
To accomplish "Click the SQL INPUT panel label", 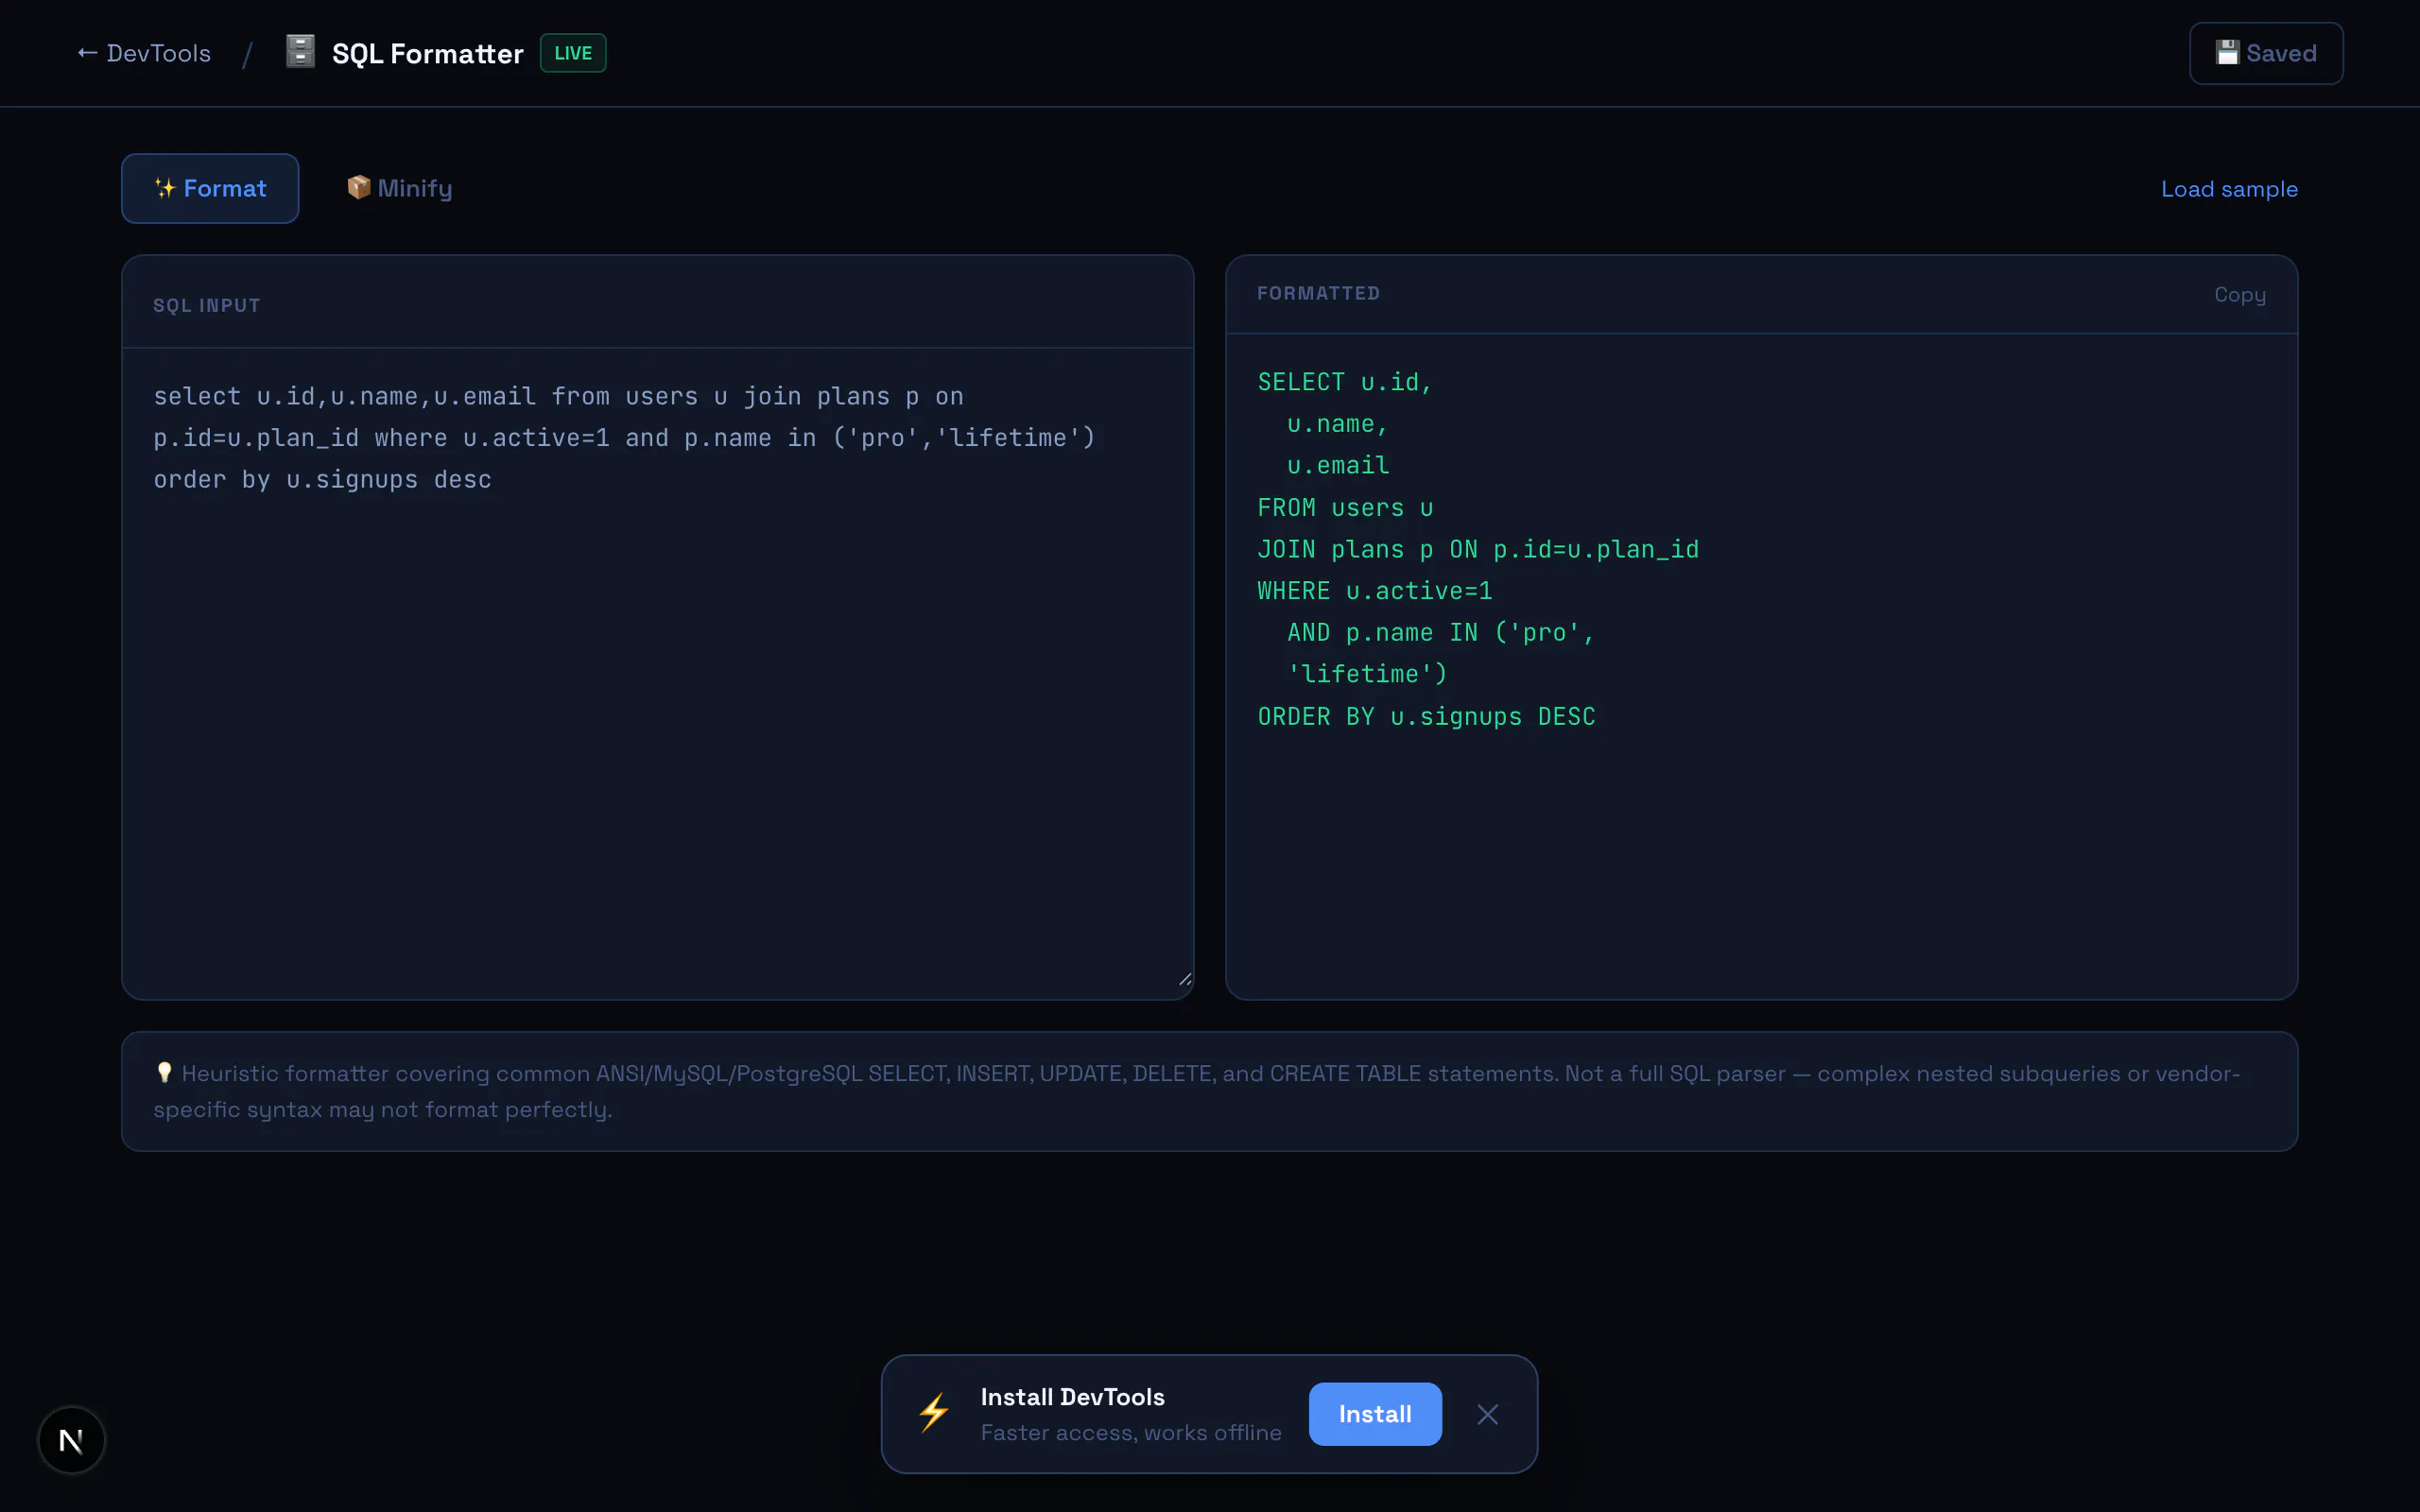I will tap(206, 305).
